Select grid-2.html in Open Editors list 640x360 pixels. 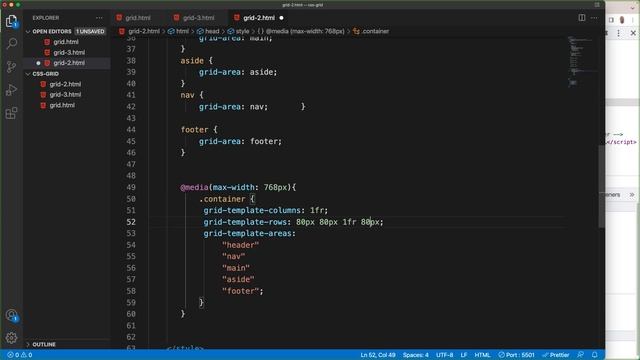[x=69, y=63]
